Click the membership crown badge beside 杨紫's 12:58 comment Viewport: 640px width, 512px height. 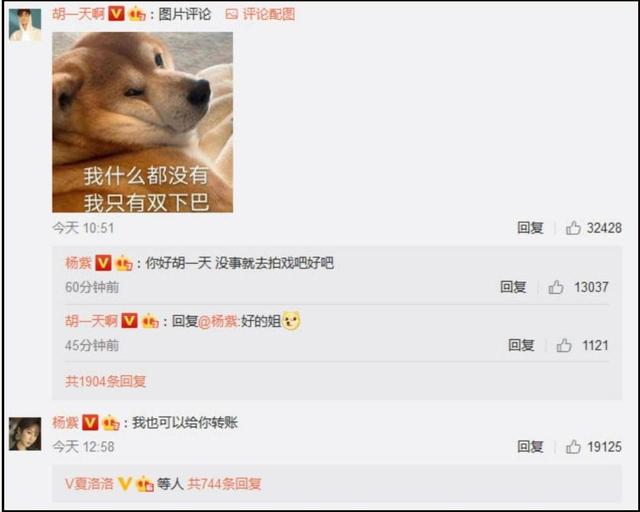pyautogui.click(x=110, y=423)
